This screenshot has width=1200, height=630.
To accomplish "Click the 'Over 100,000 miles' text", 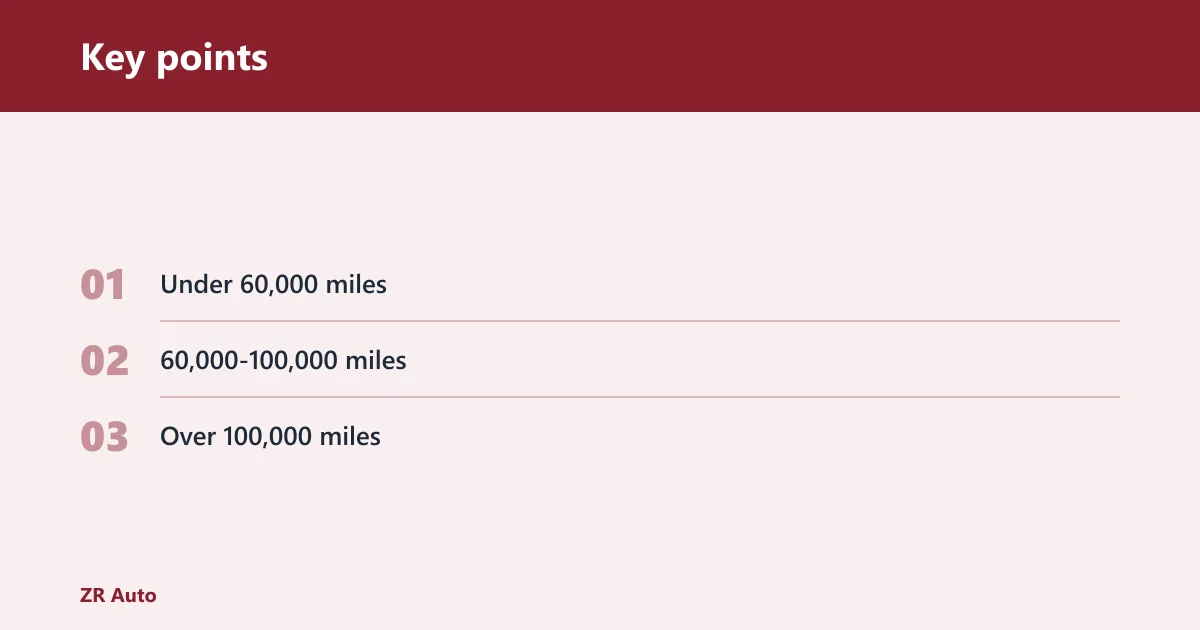I will 270,437.
